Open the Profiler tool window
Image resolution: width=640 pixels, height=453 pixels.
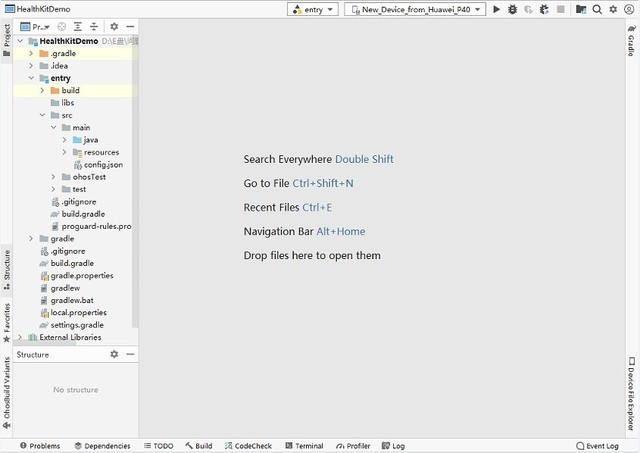(x=353, y=446)
